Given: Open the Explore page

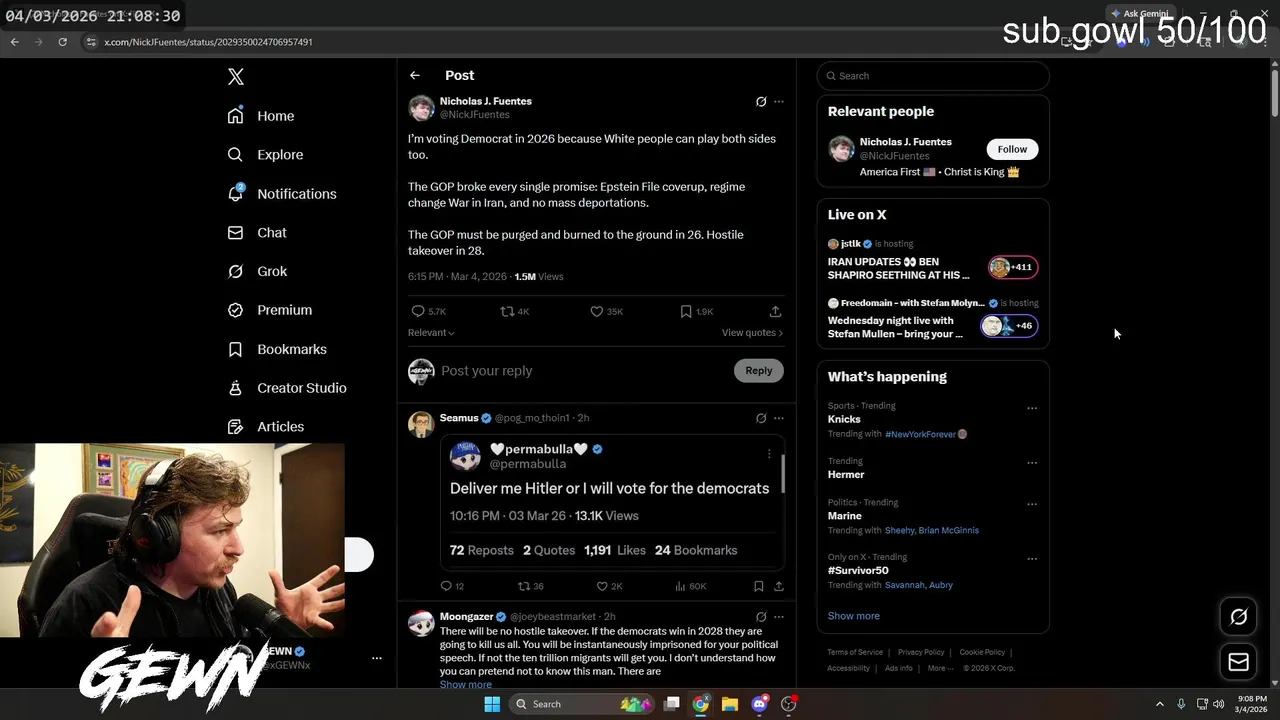Looking at the screenshot, I should click(265, 155).
